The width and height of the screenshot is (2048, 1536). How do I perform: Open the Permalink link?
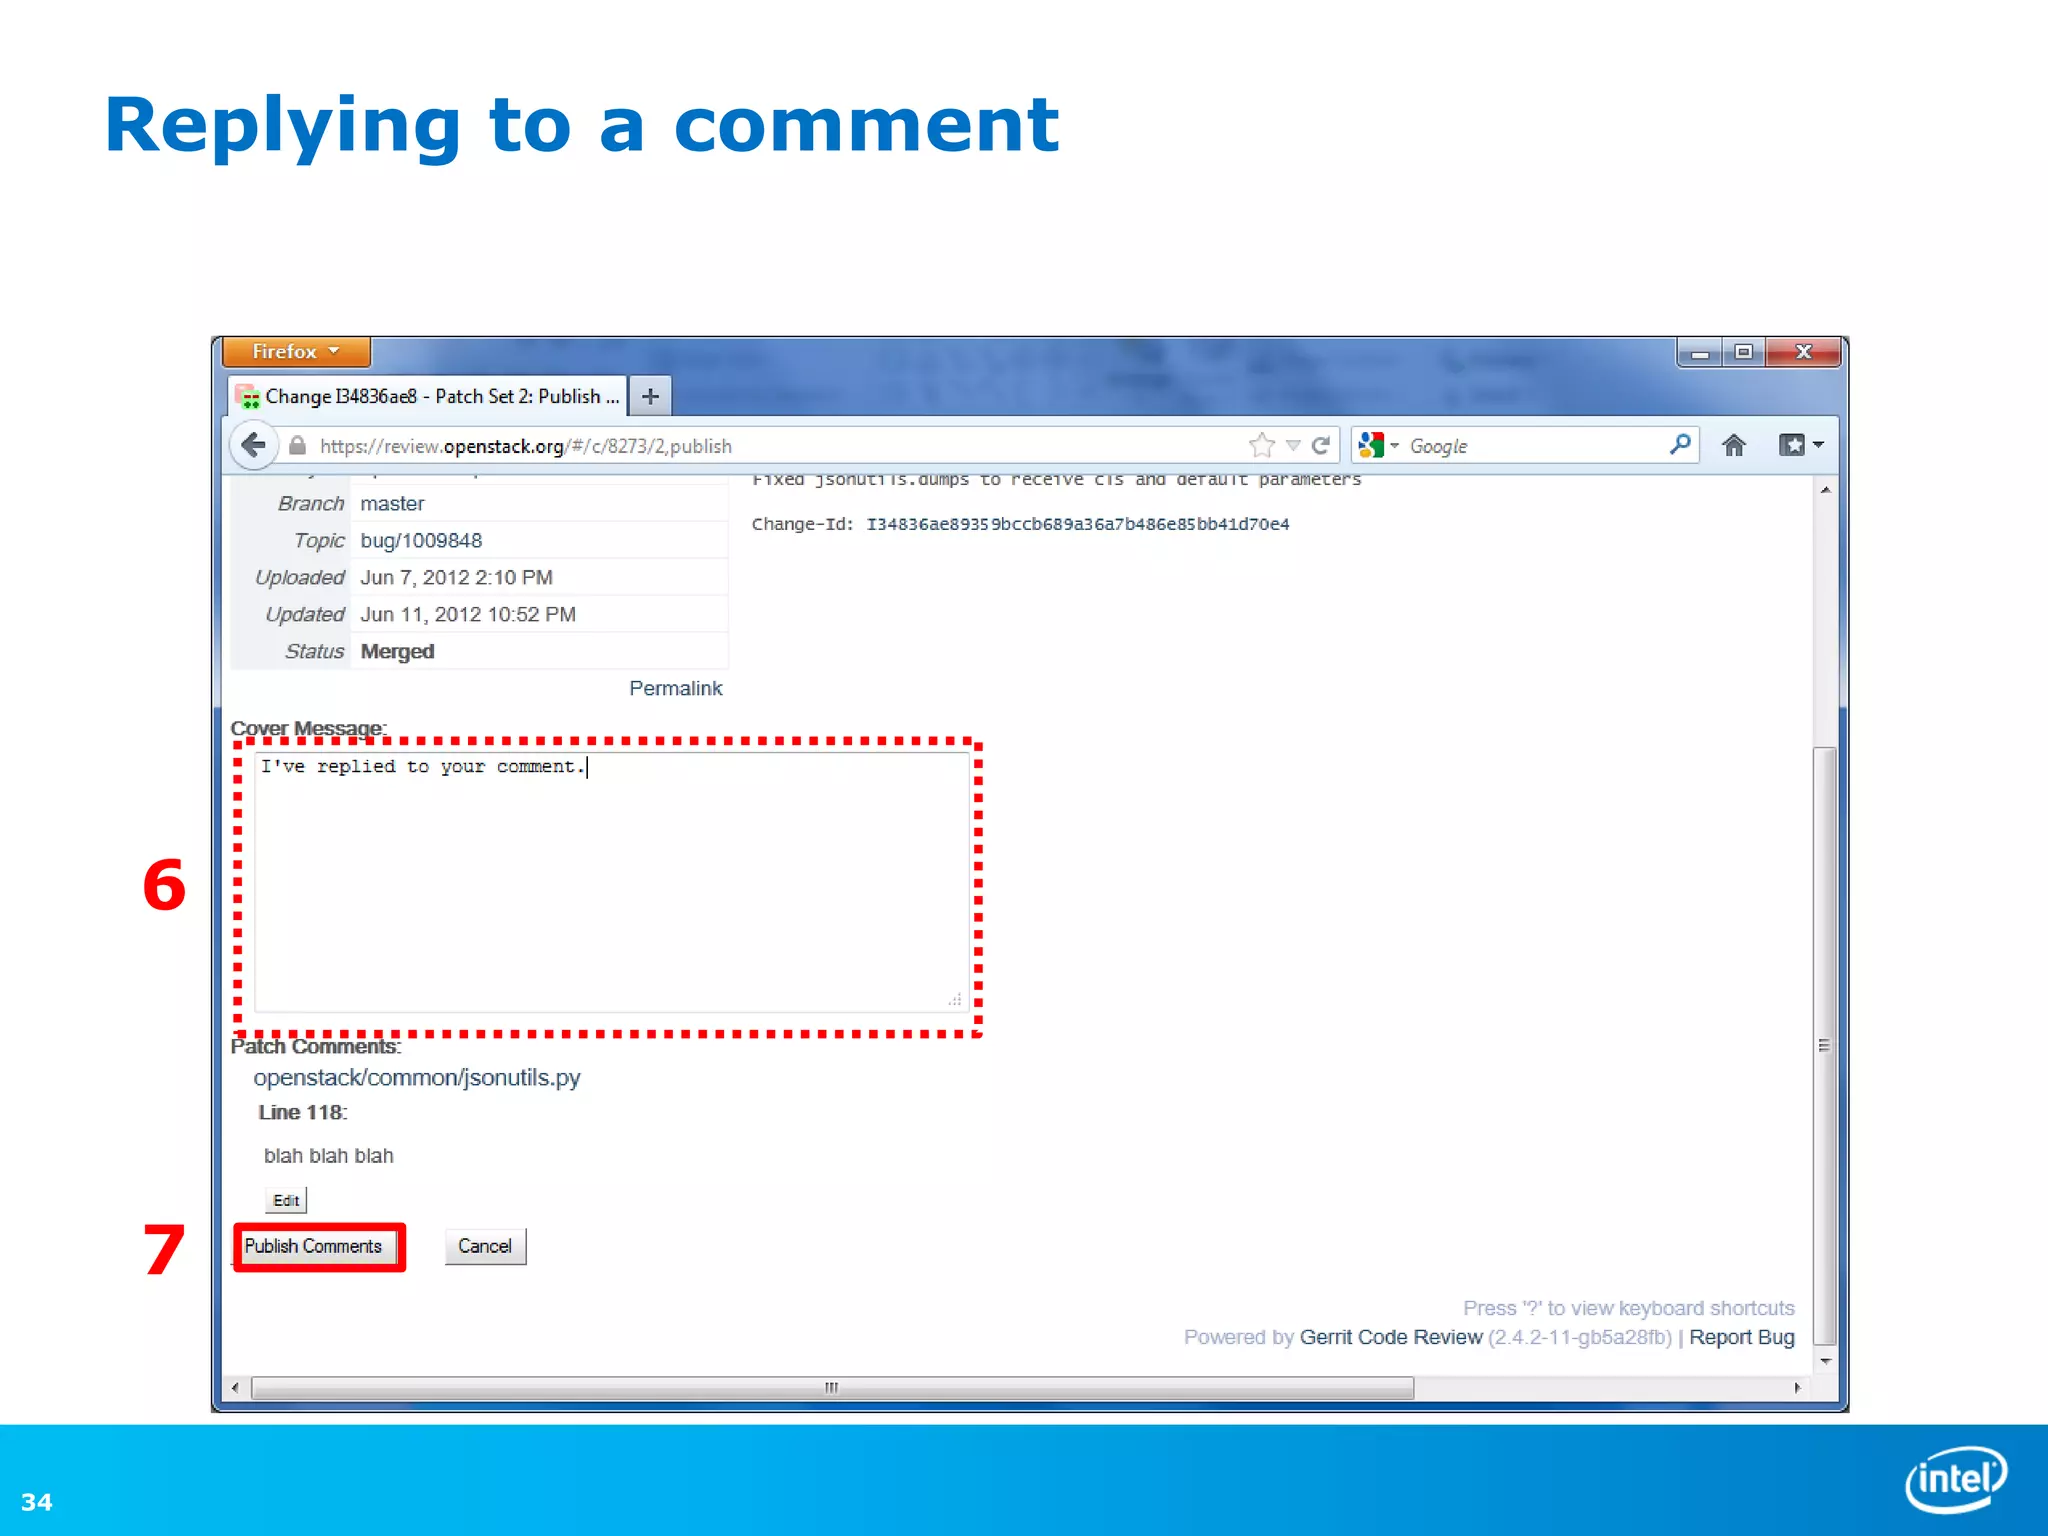click(x=675, y=688)
